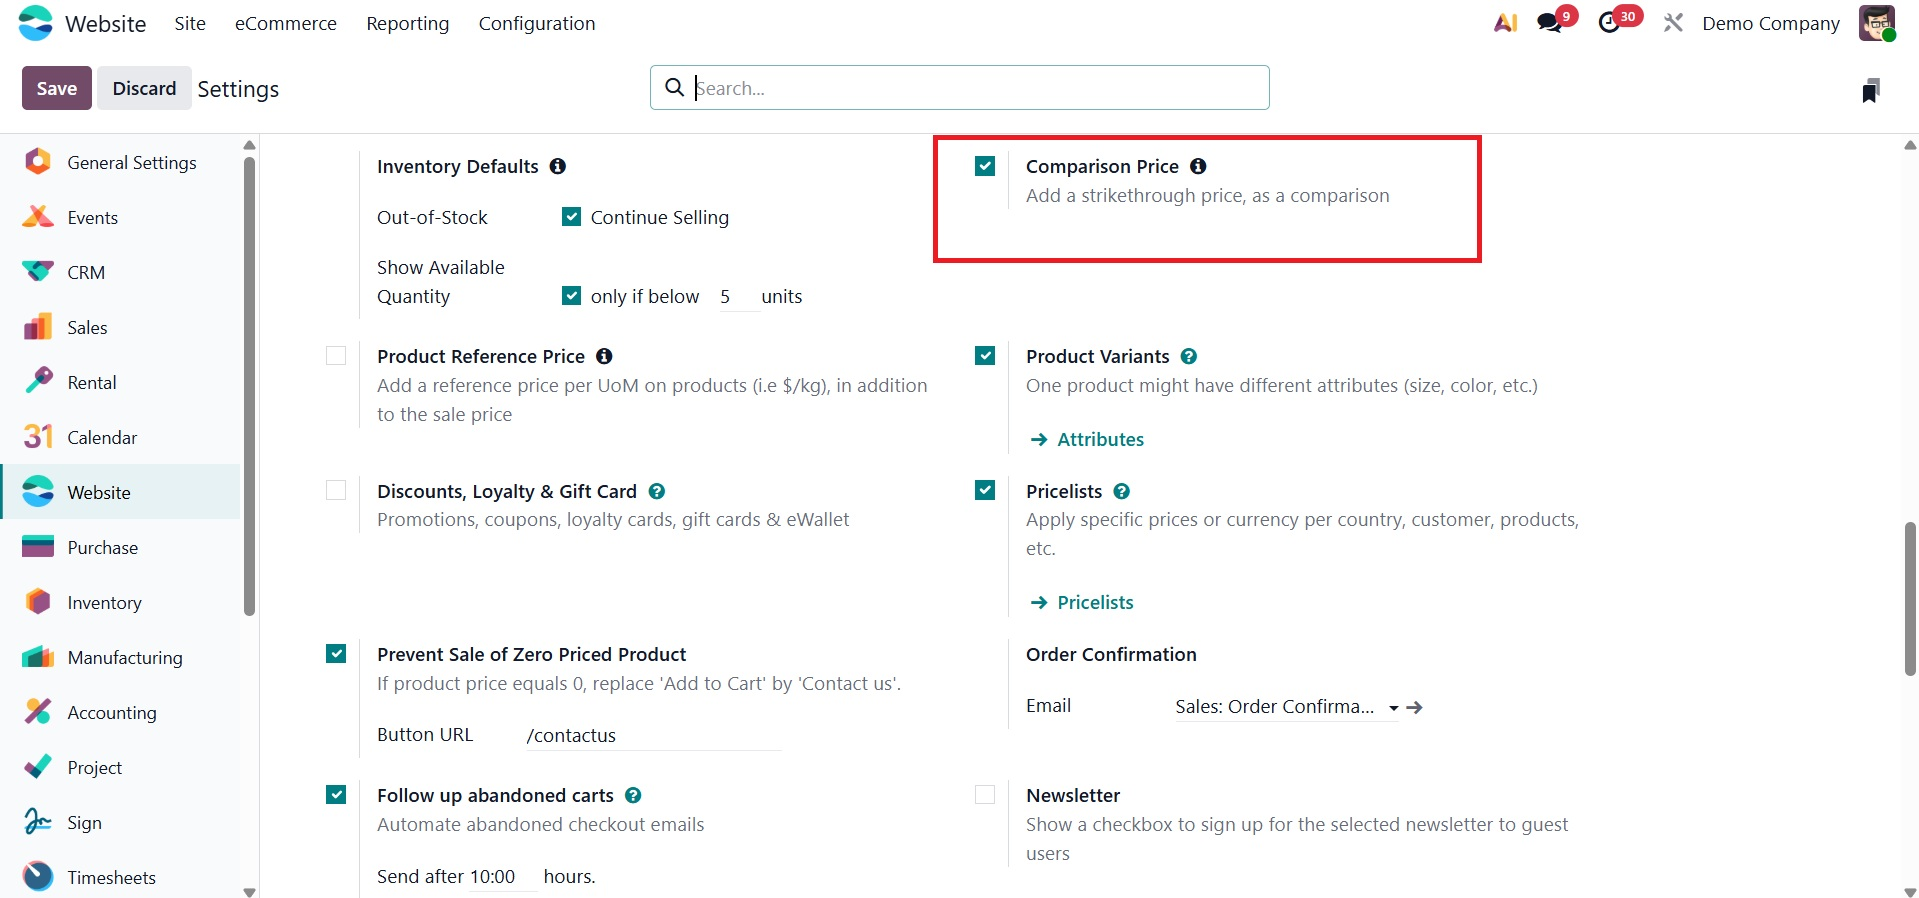The height and width of the screenshot is (898, 1919).
Task: Open the chat messages icon
Action: (x=1550, y=23)
